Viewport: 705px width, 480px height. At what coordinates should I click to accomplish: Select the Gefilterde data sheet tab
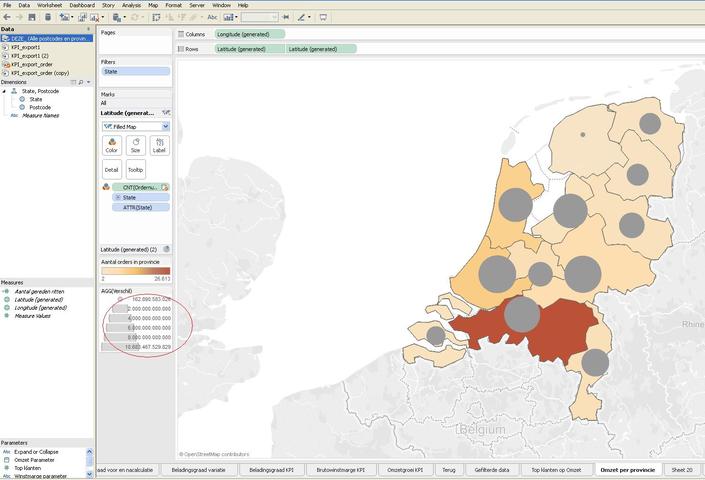491,469
